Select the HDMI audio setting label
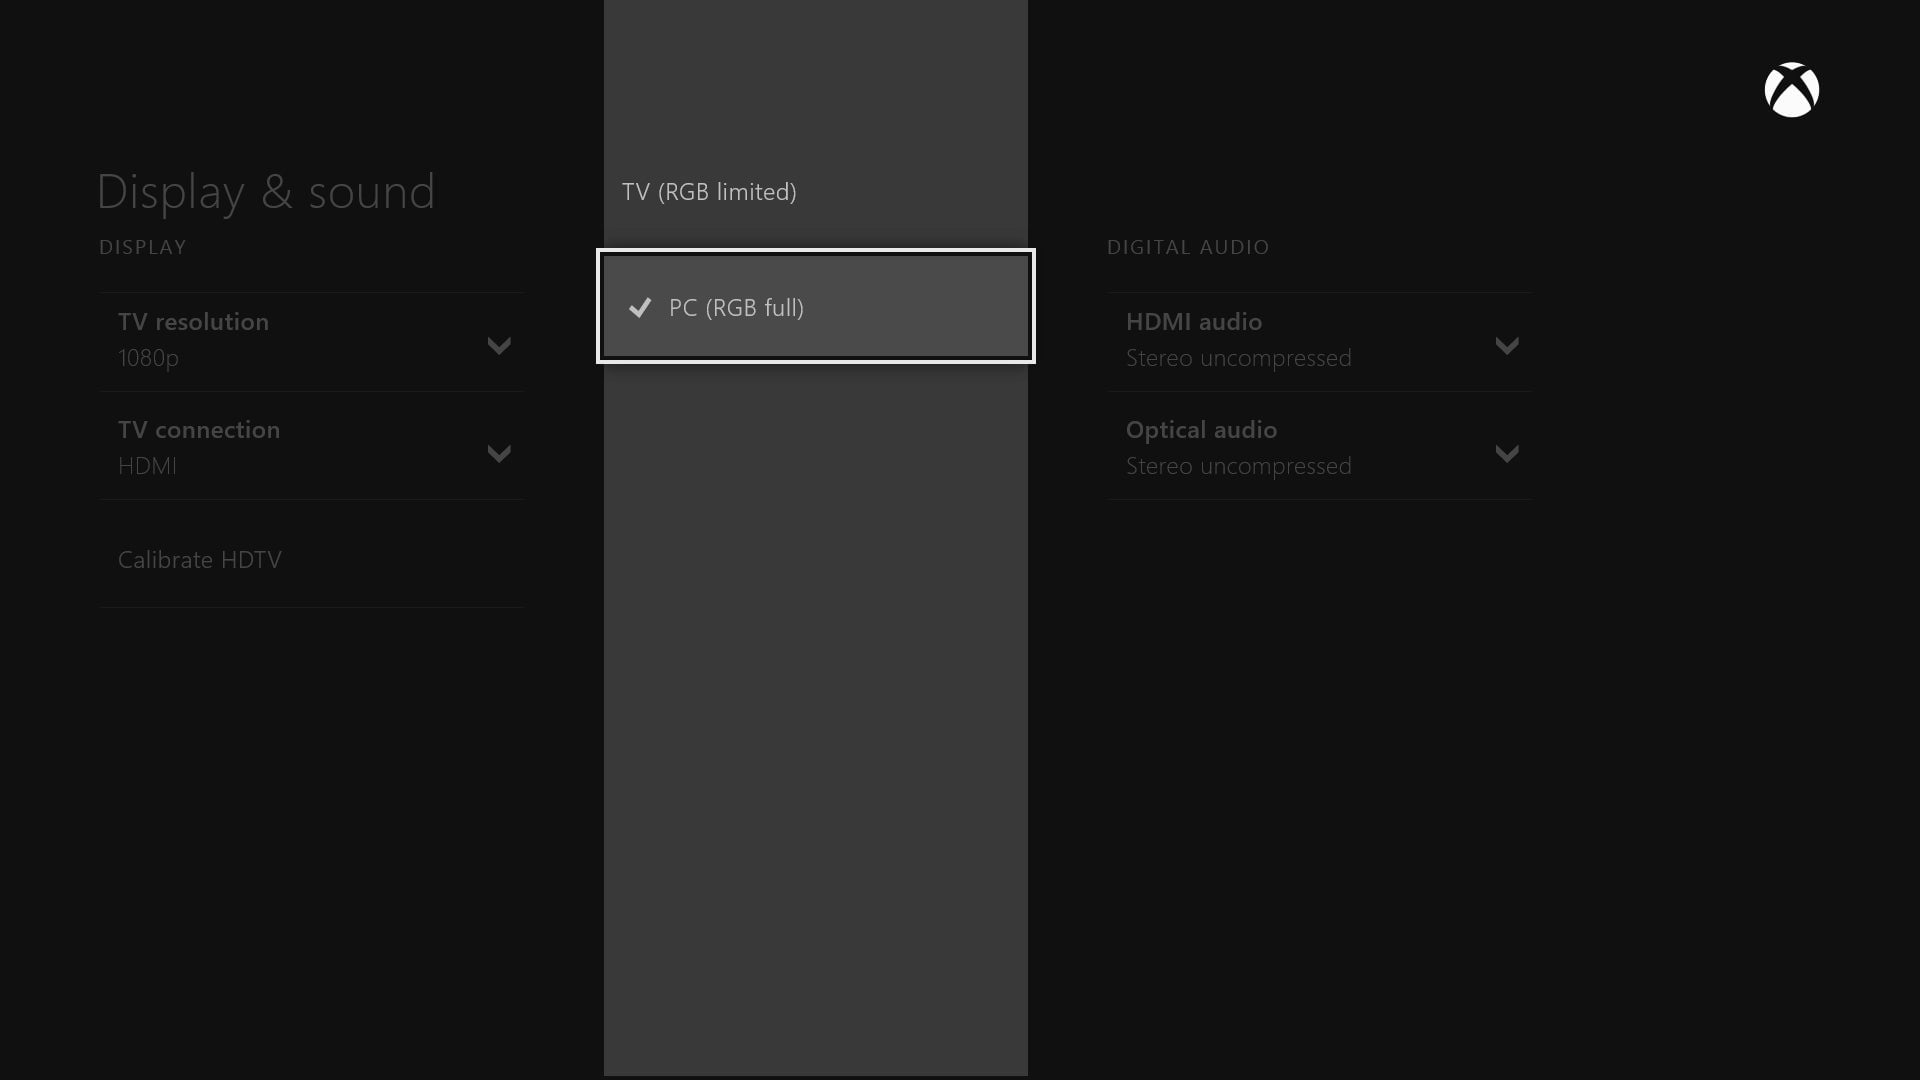The image size is (1920, 1080). (1193, 322)
